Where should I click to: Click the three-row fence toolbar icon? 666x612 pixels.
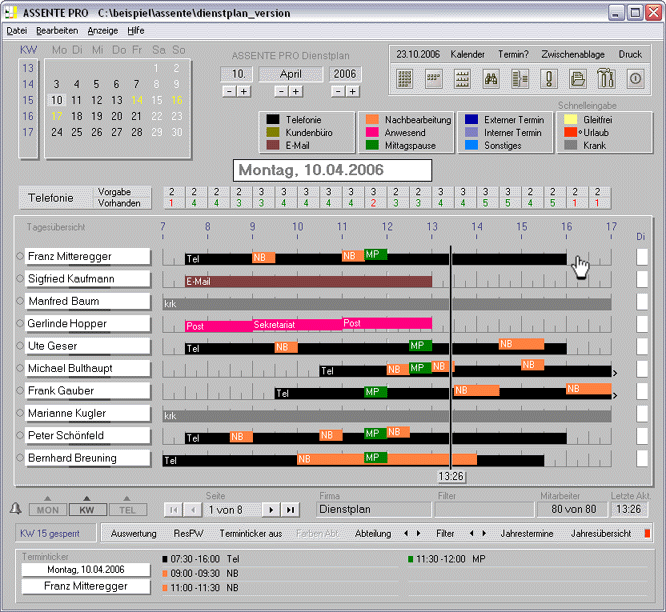462,79
